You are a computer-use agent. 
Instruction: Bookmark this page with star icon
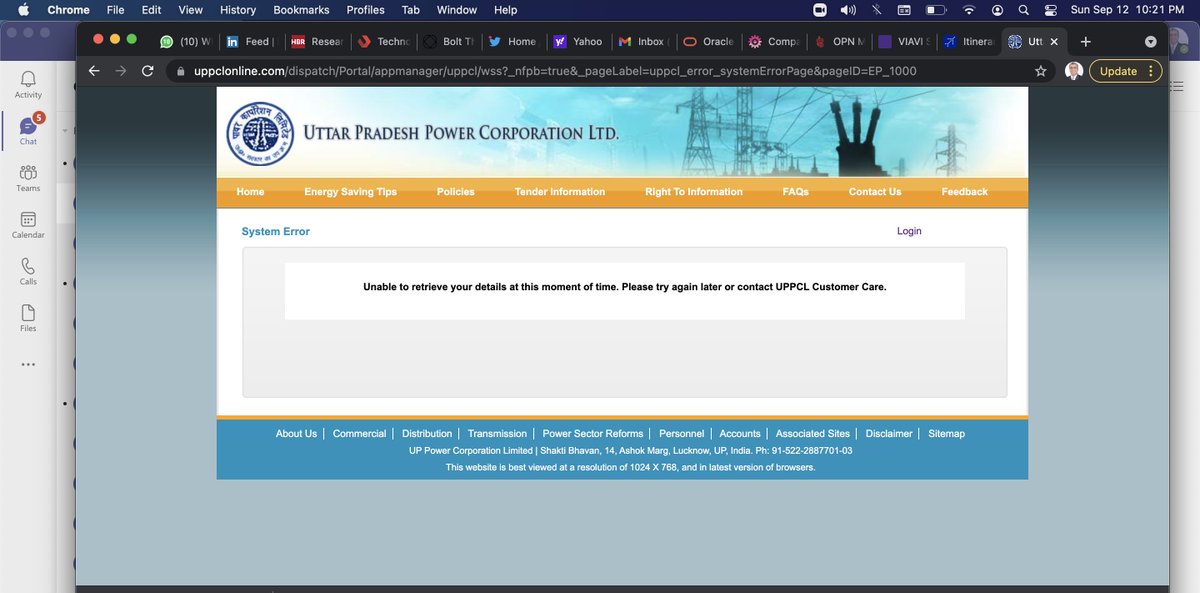pos(1041,71)
